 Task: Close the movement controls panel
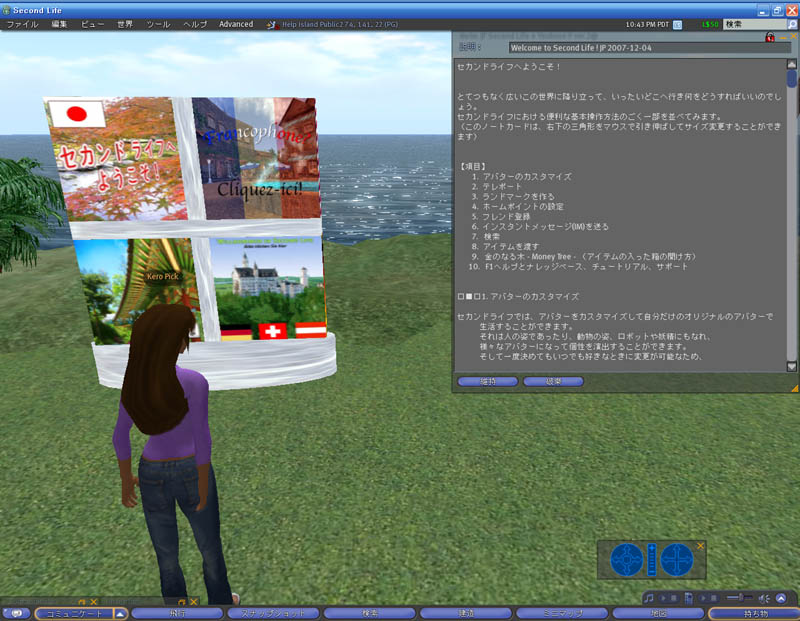pyautogui.click(x=701, y=546)
